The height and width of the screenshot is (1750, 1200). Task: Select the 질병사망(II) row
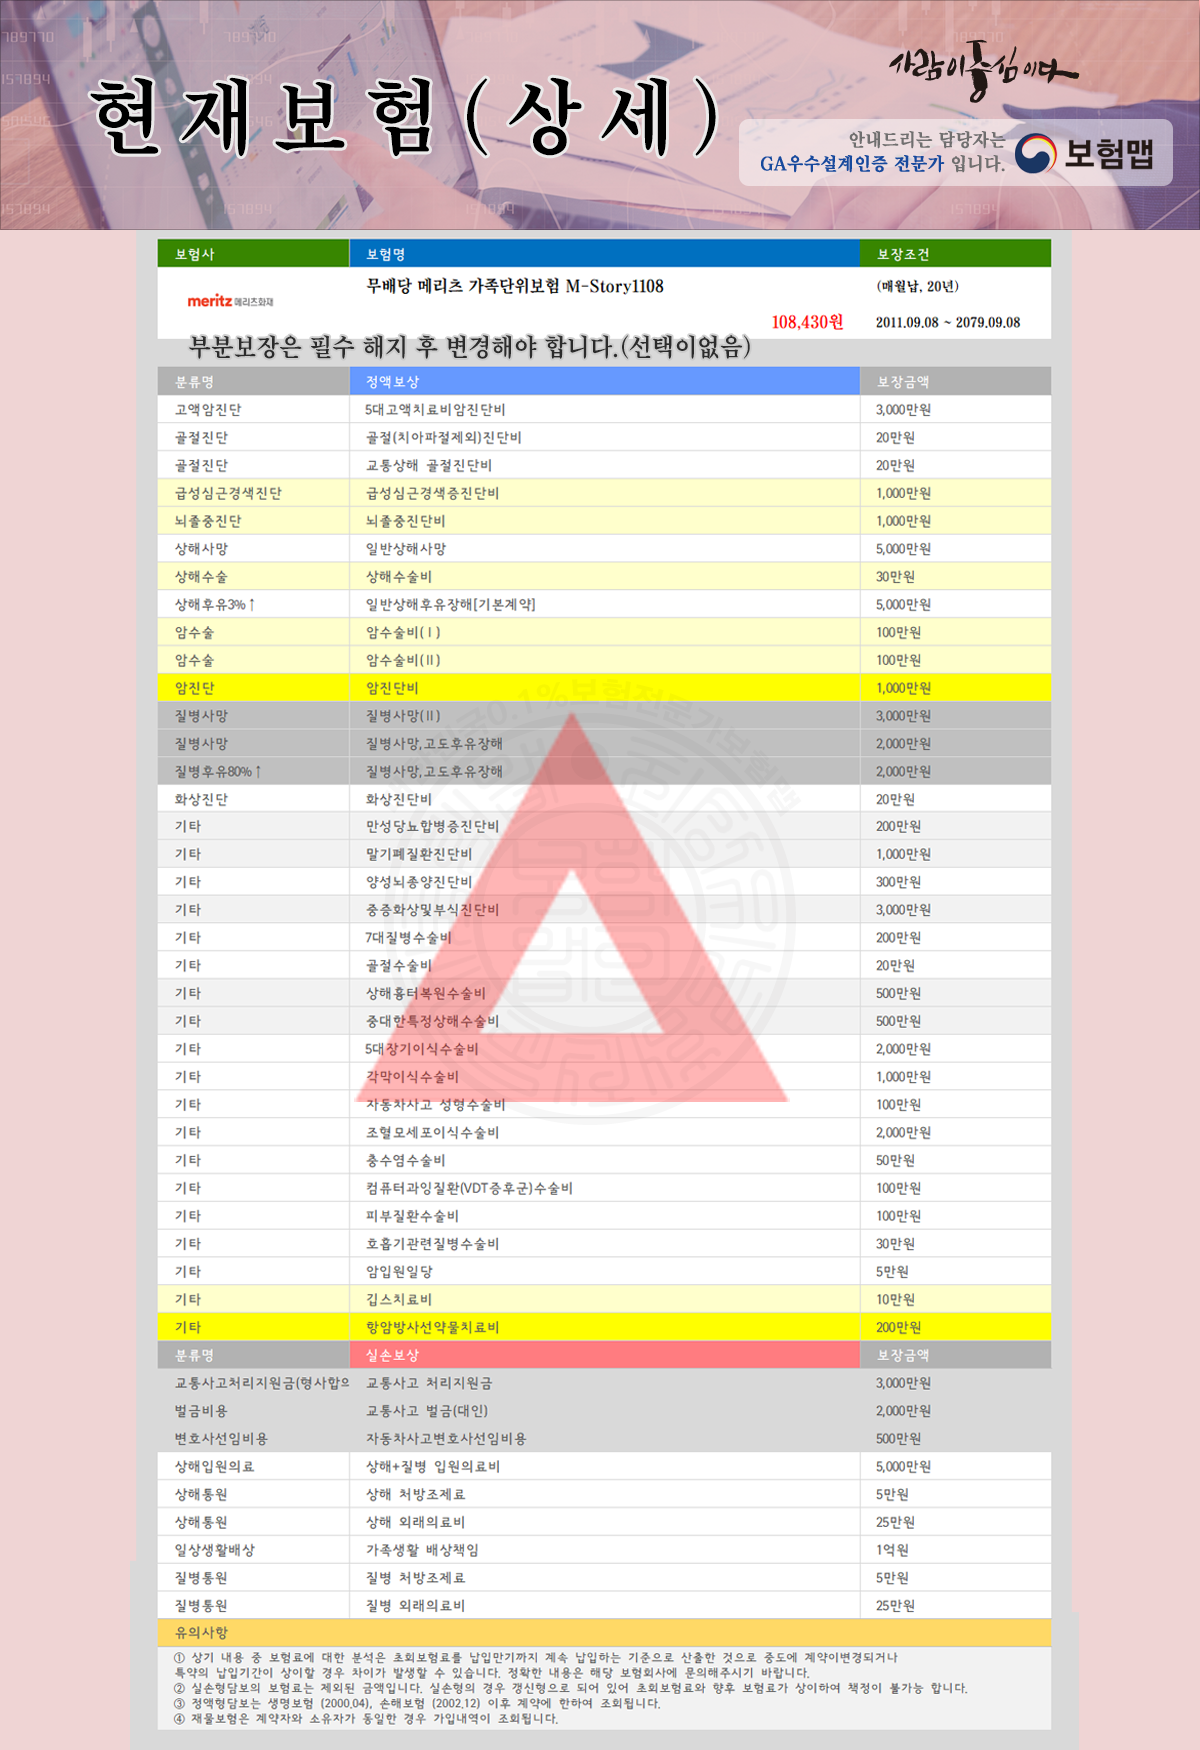tap(604, 716)
